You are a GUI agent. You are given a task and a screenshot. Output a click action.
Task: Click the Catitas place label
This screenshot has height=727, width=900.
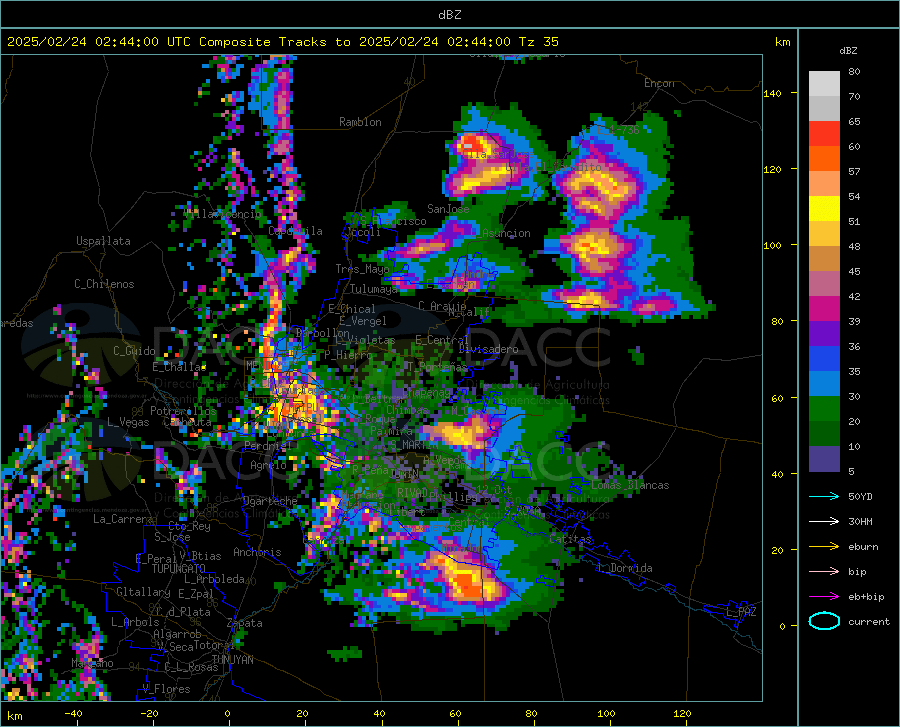tap(570, 539)
